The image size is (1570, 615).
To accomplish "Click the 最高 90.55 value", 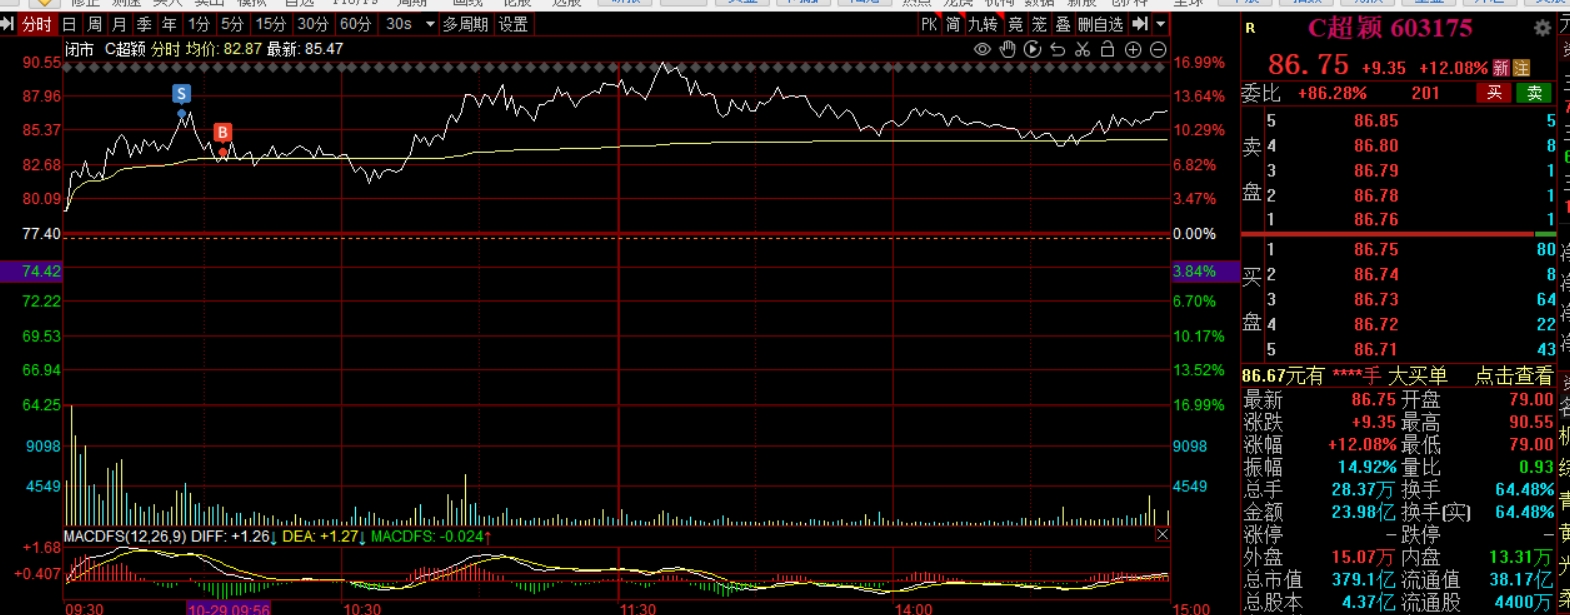I will click(1531, 422).
